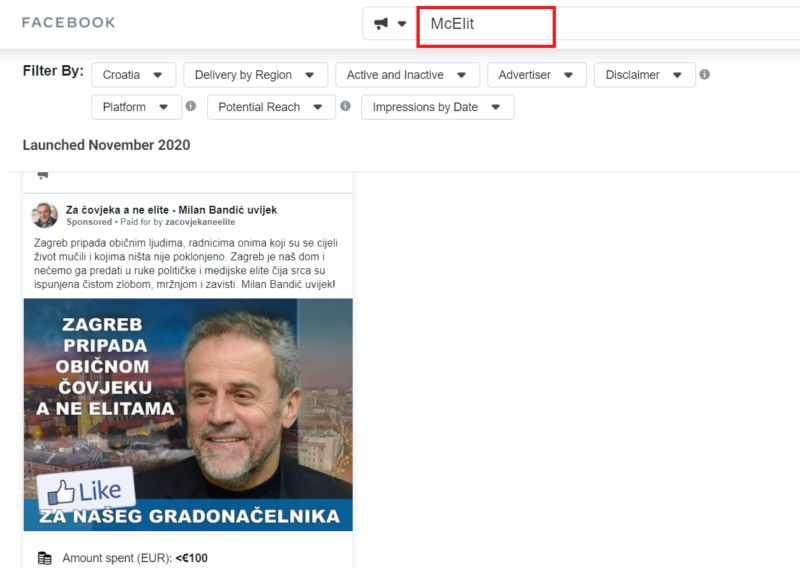Viewport: 800px width, 568px height.
Task: Click the small megaphone icon above the ad
Action: [x=43, y=175]
